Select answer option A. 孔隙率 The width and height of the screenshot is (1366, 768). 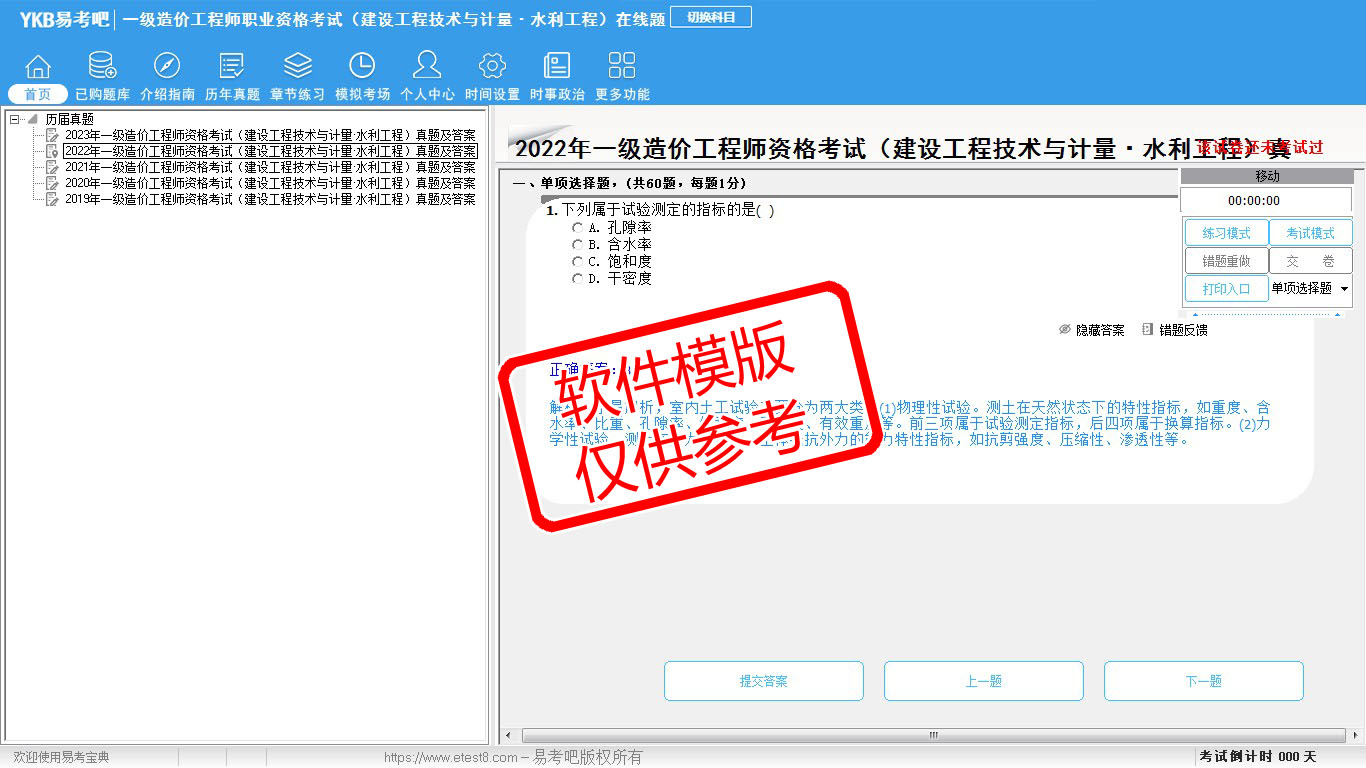point(578,228)
